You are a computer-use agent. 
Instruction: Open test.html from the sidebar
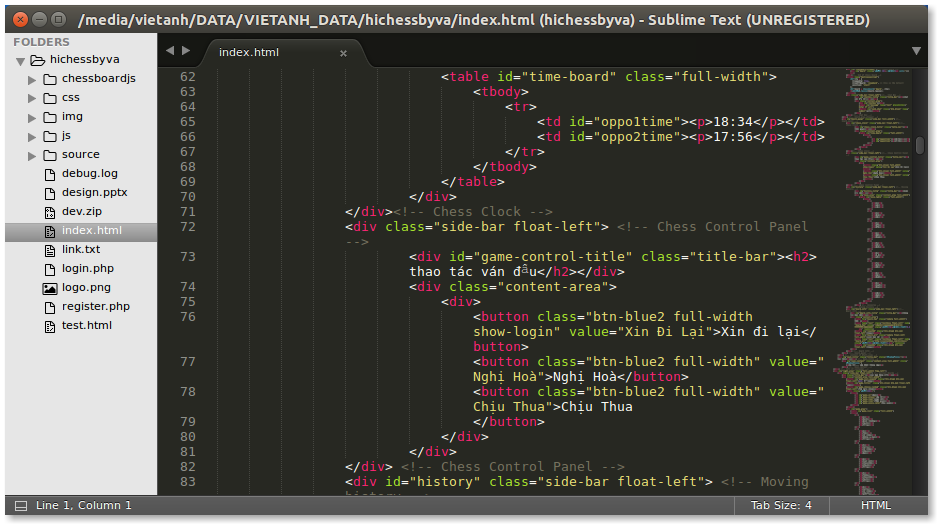tap(87, 325)
